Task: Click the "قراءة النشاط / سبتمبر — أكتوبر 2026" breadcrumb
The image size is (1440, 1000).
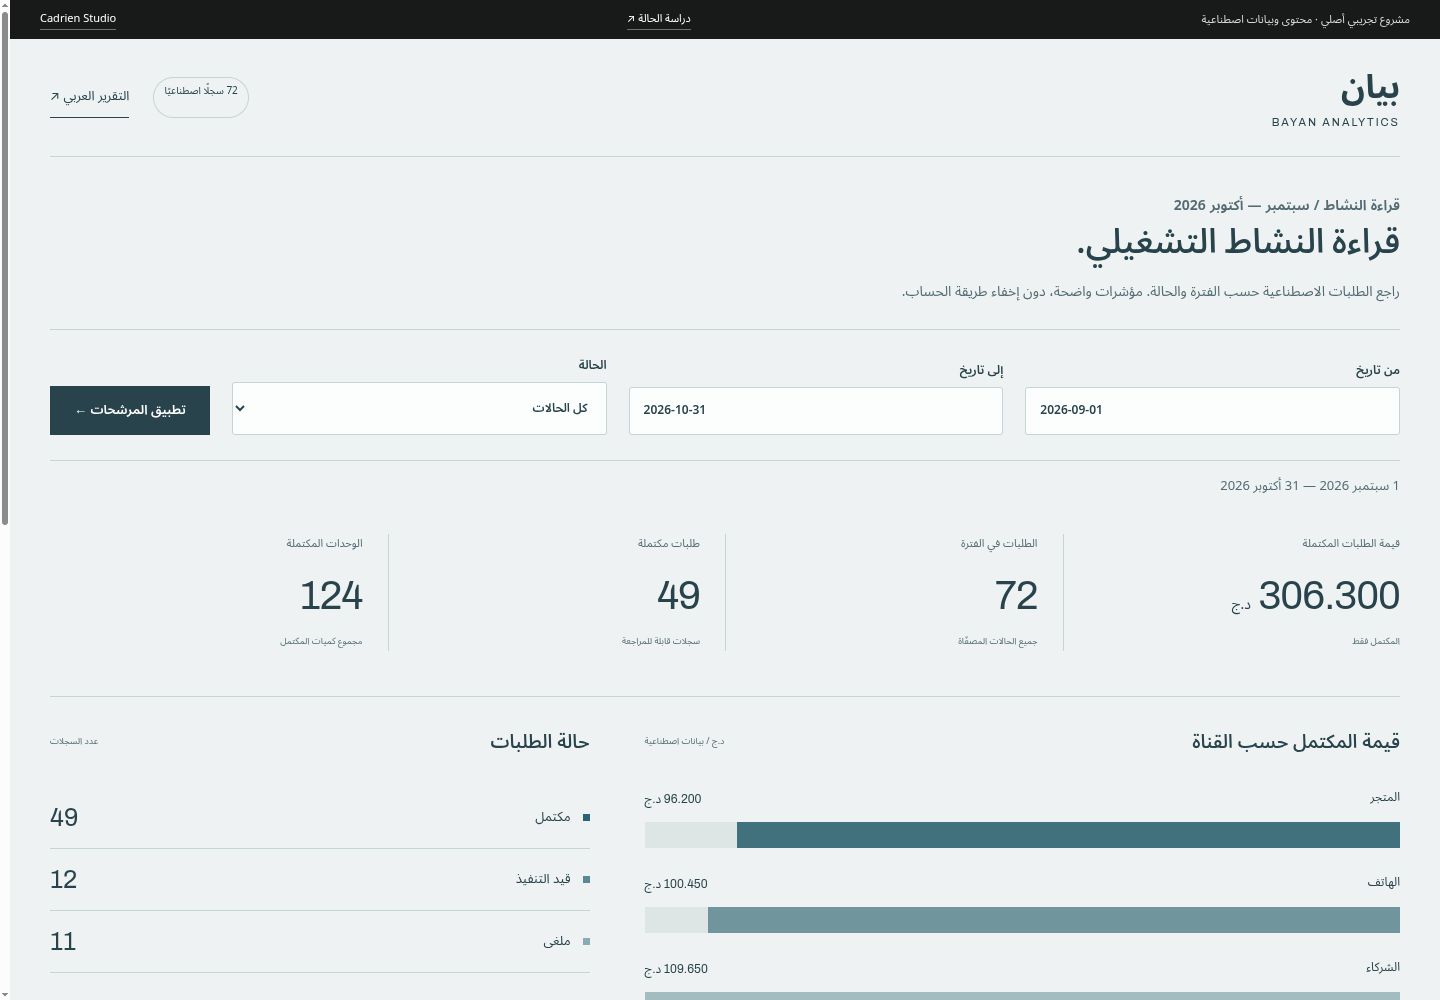Action: click(1287, 206)
